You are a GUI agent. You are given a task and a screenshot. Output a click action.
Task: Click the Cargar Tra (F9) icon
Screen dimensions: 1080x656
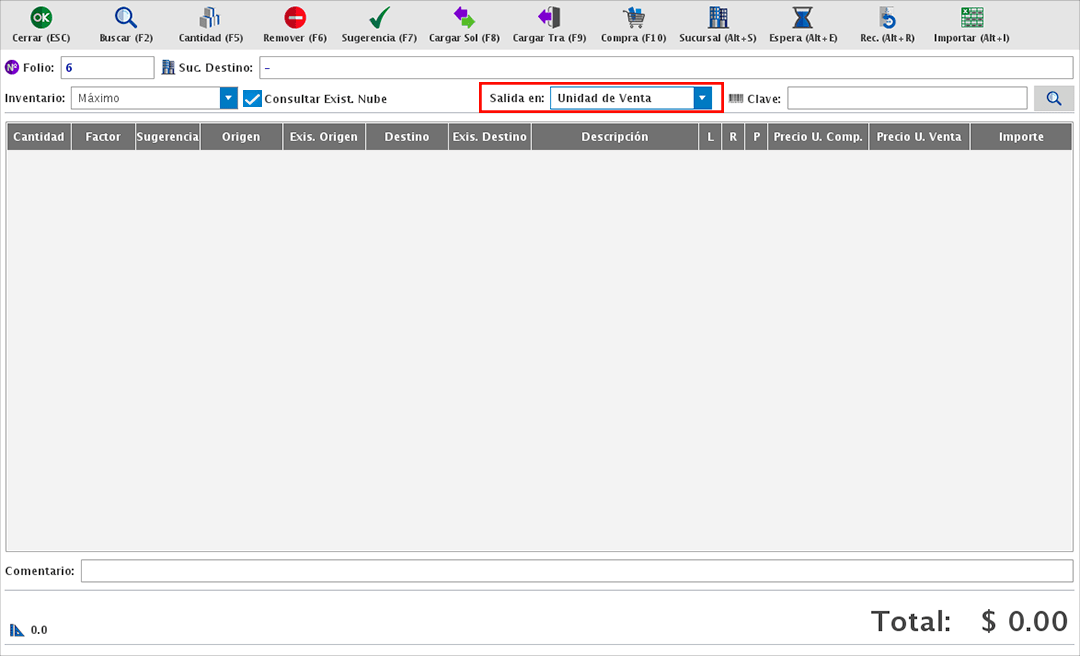click(549, 18)
